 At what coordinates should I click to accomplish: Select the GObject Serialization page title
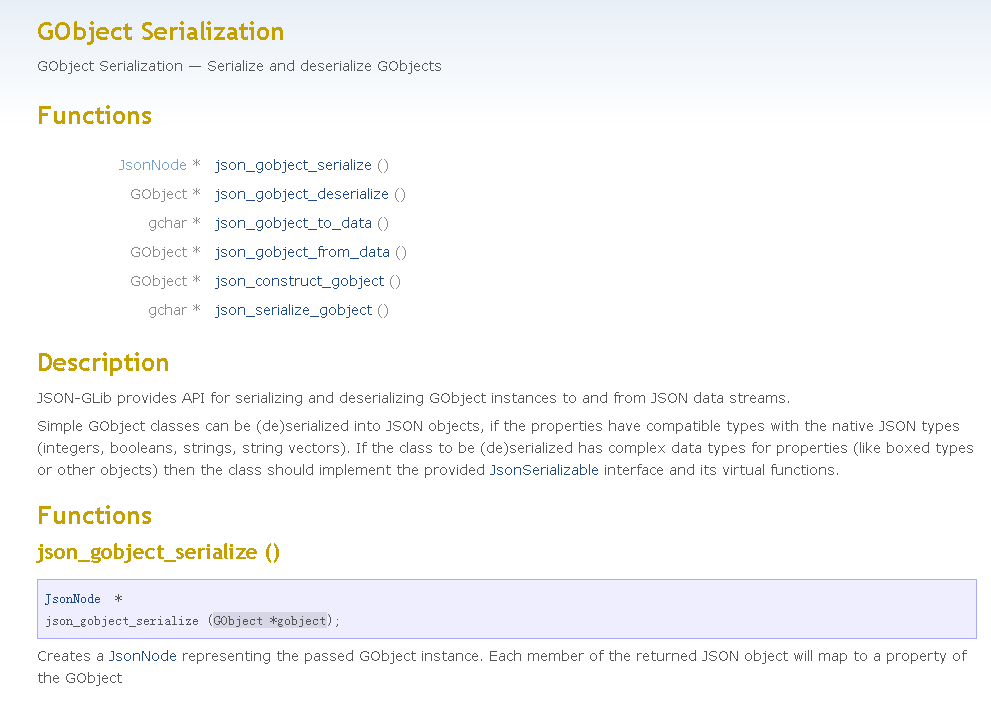(160, 31)
